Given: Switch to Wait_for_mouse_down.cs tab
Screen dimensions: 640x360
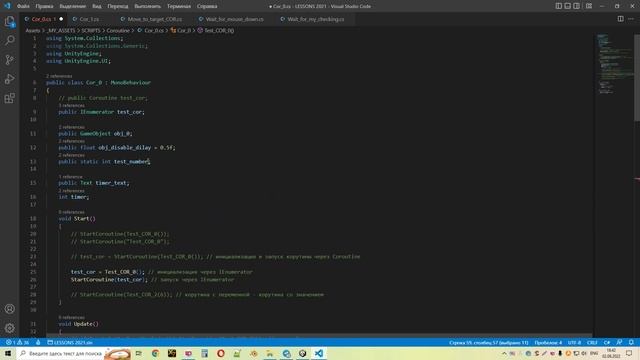Looking at the screenshot, I should click(234, 19).
